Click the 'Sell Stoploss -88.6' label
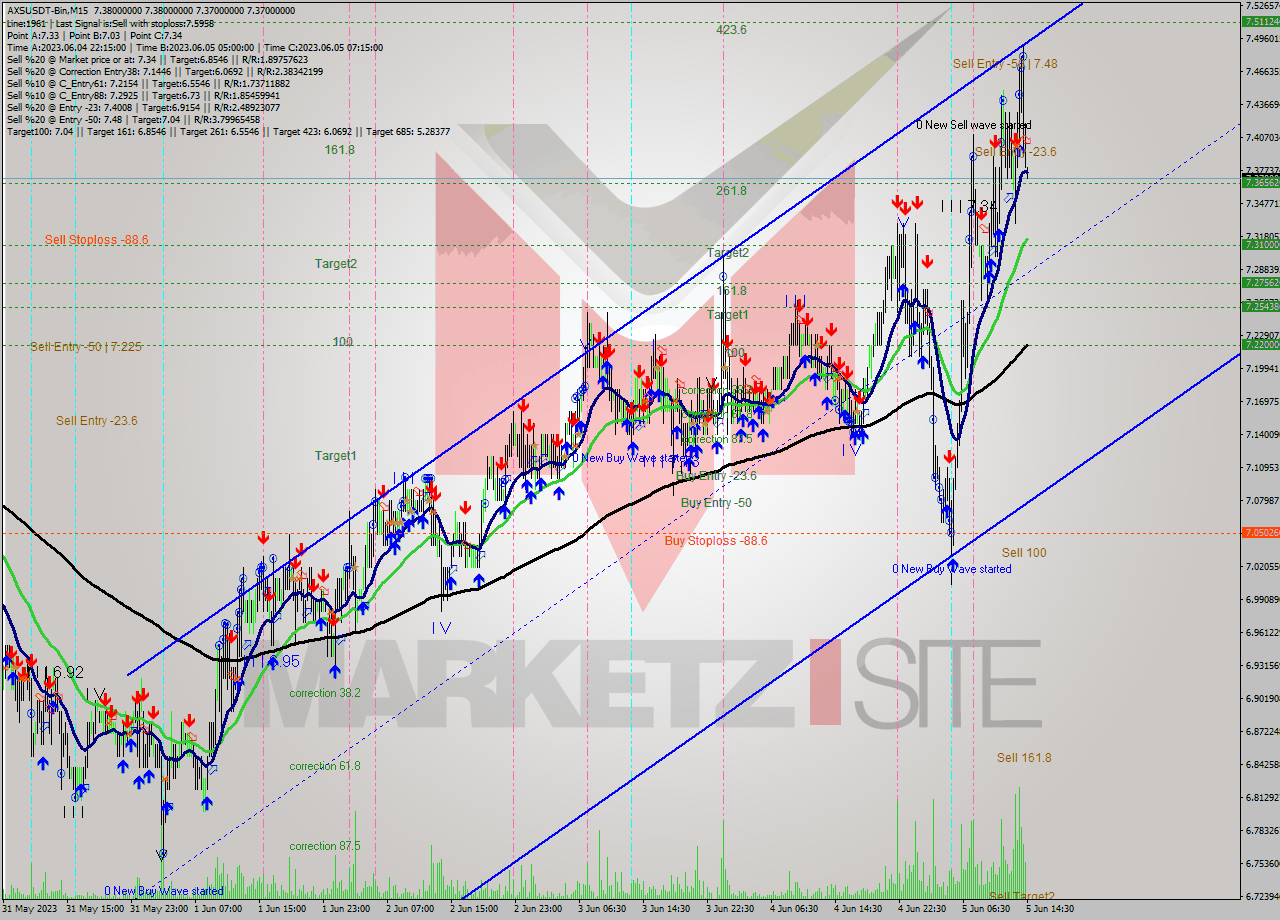Screen dimensions: 1280x920 pyautogui.click(x=96, y=240)
